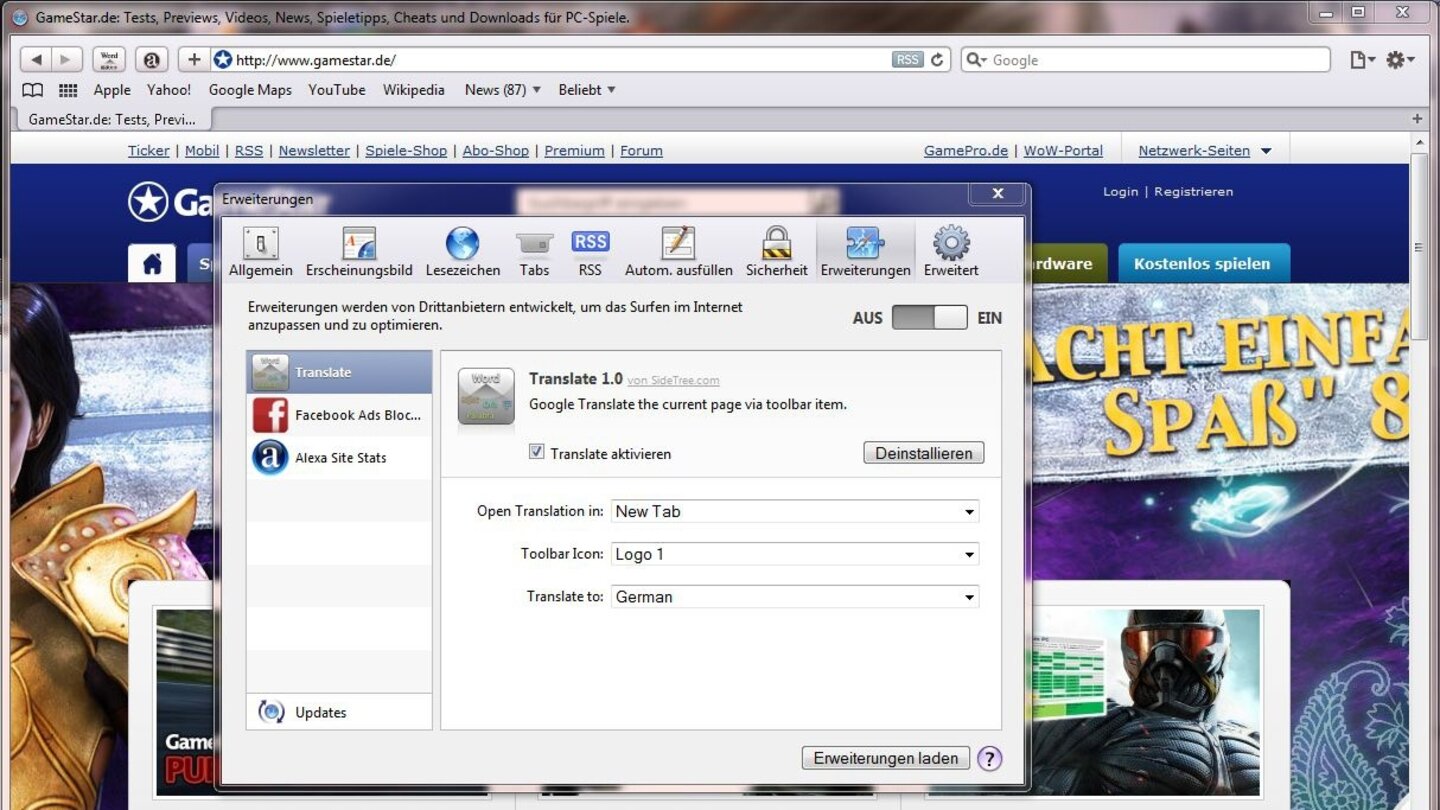This screenshot has height=810, width=1440.
Task: Add bookmark with the plus button
Action: click(x=194, y=60)
